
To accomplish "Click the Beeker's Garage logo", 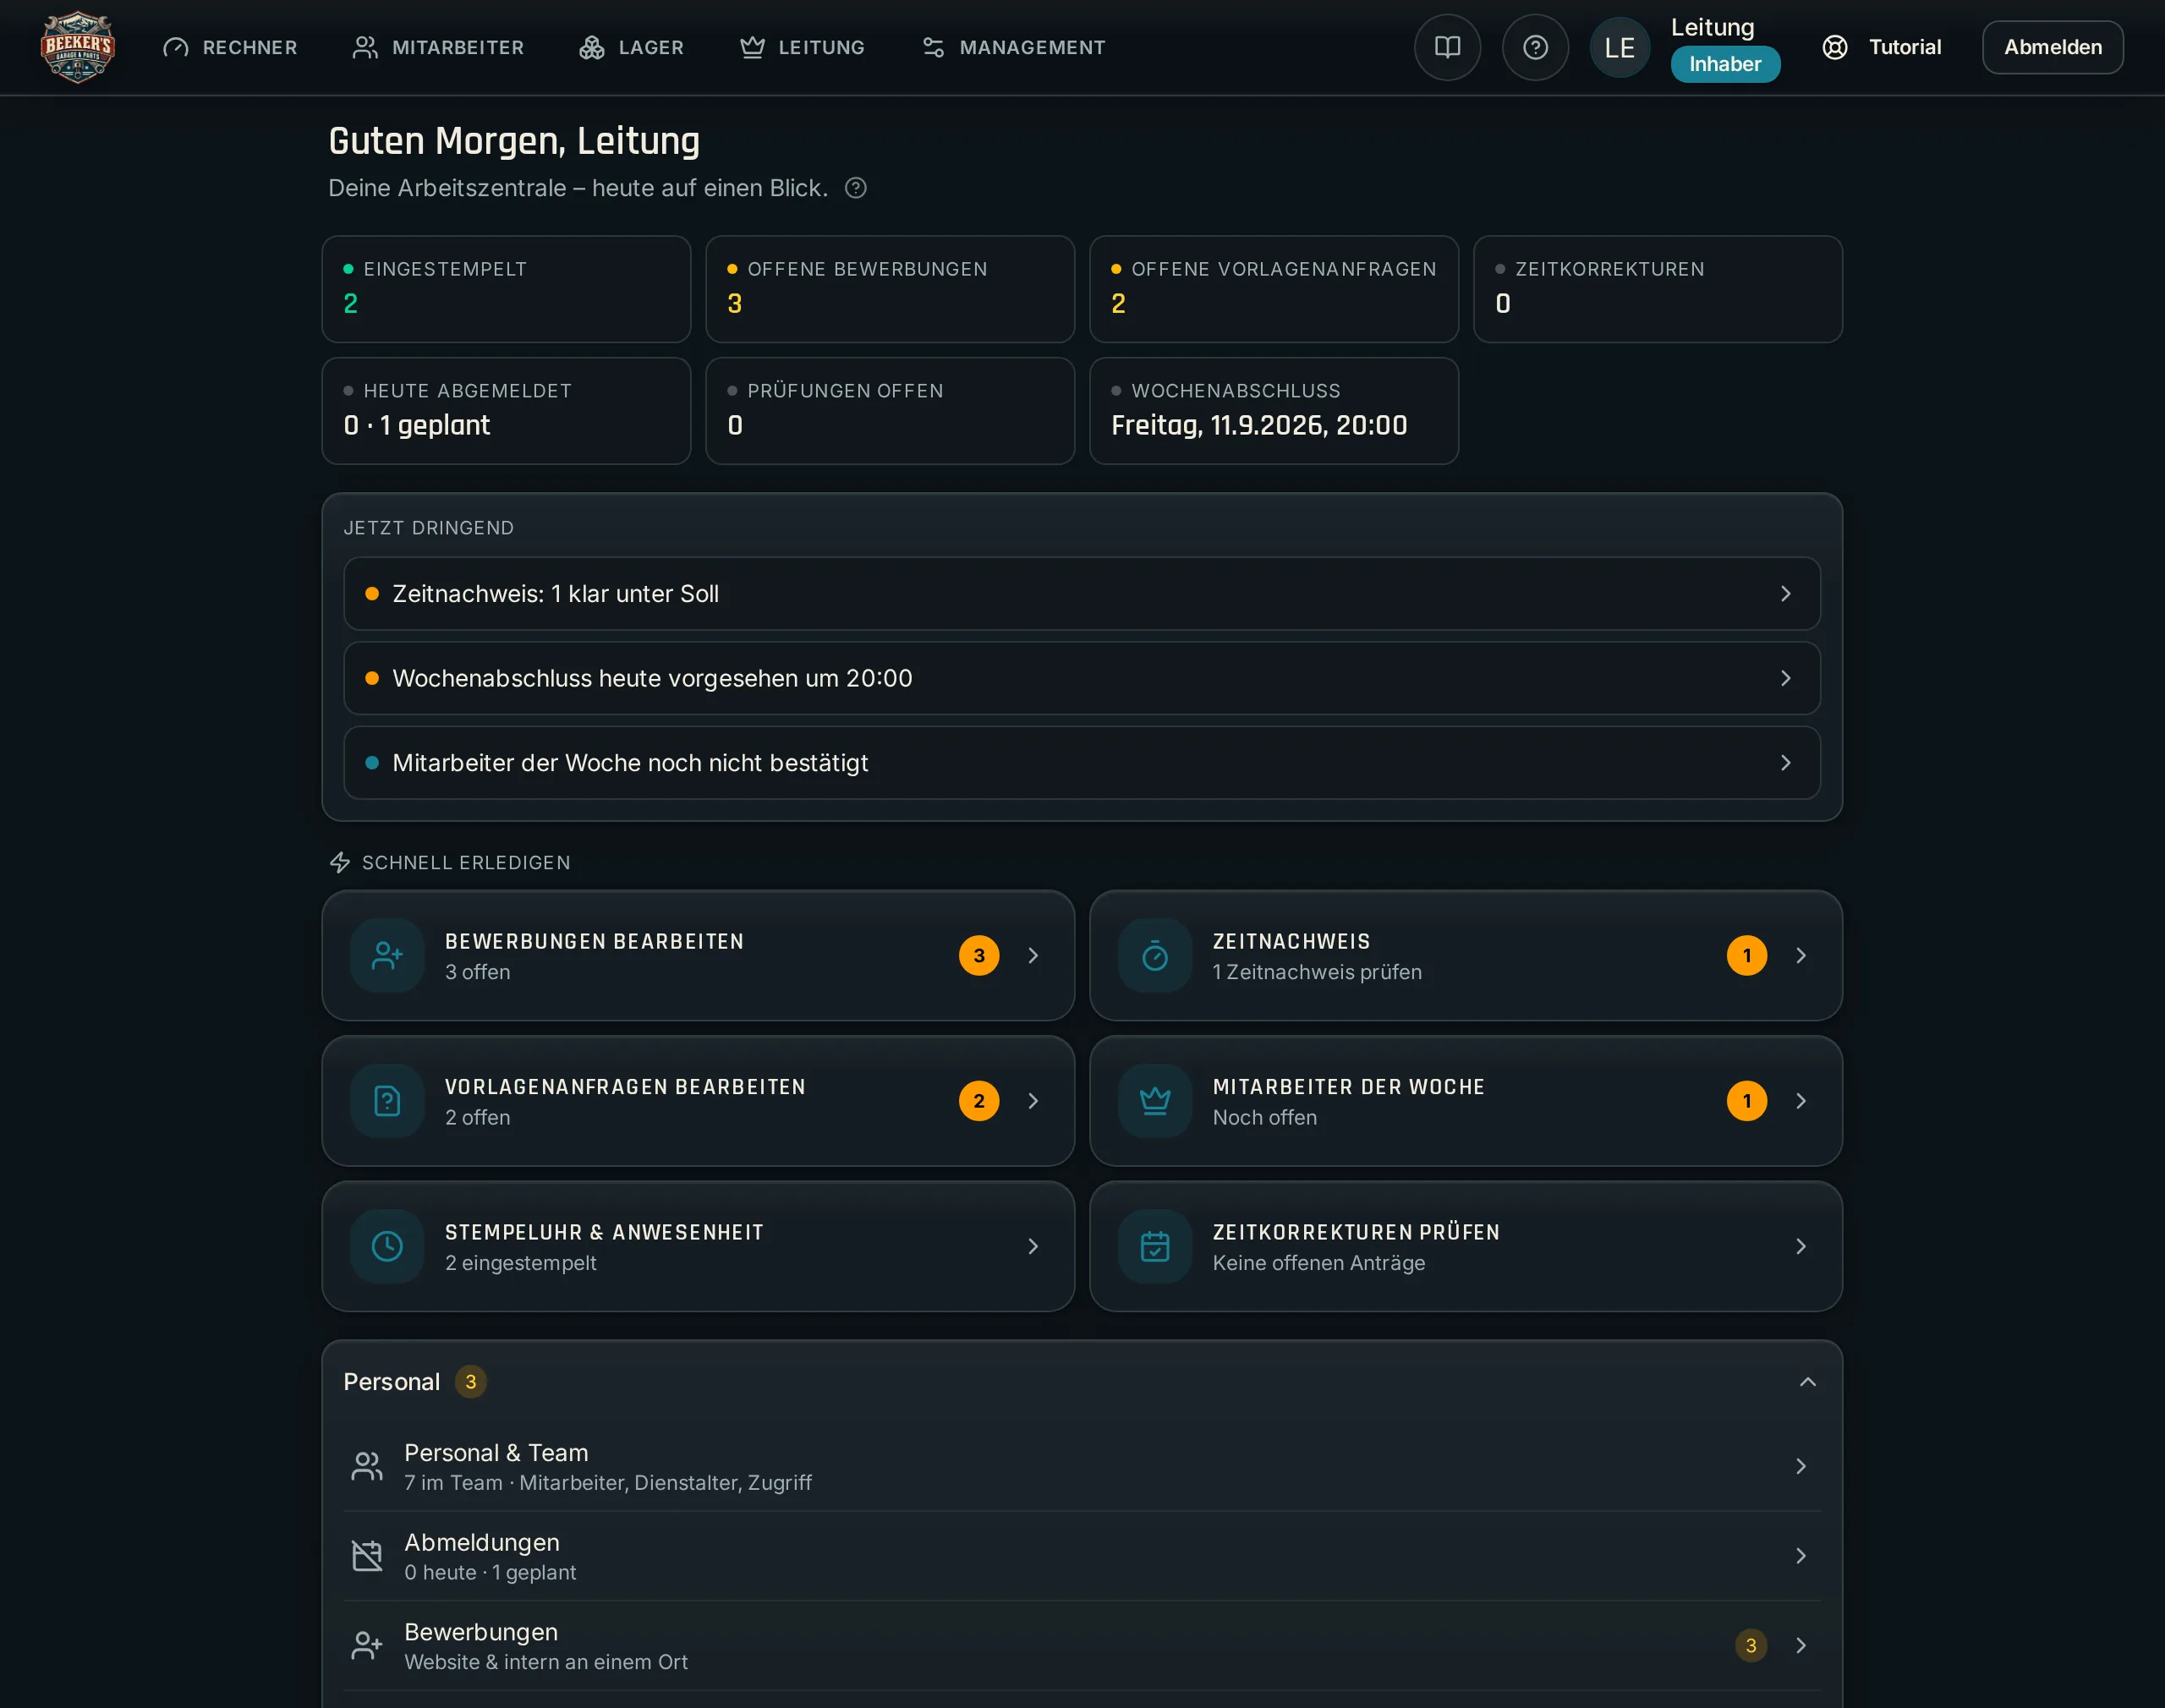I will point(78,47).
